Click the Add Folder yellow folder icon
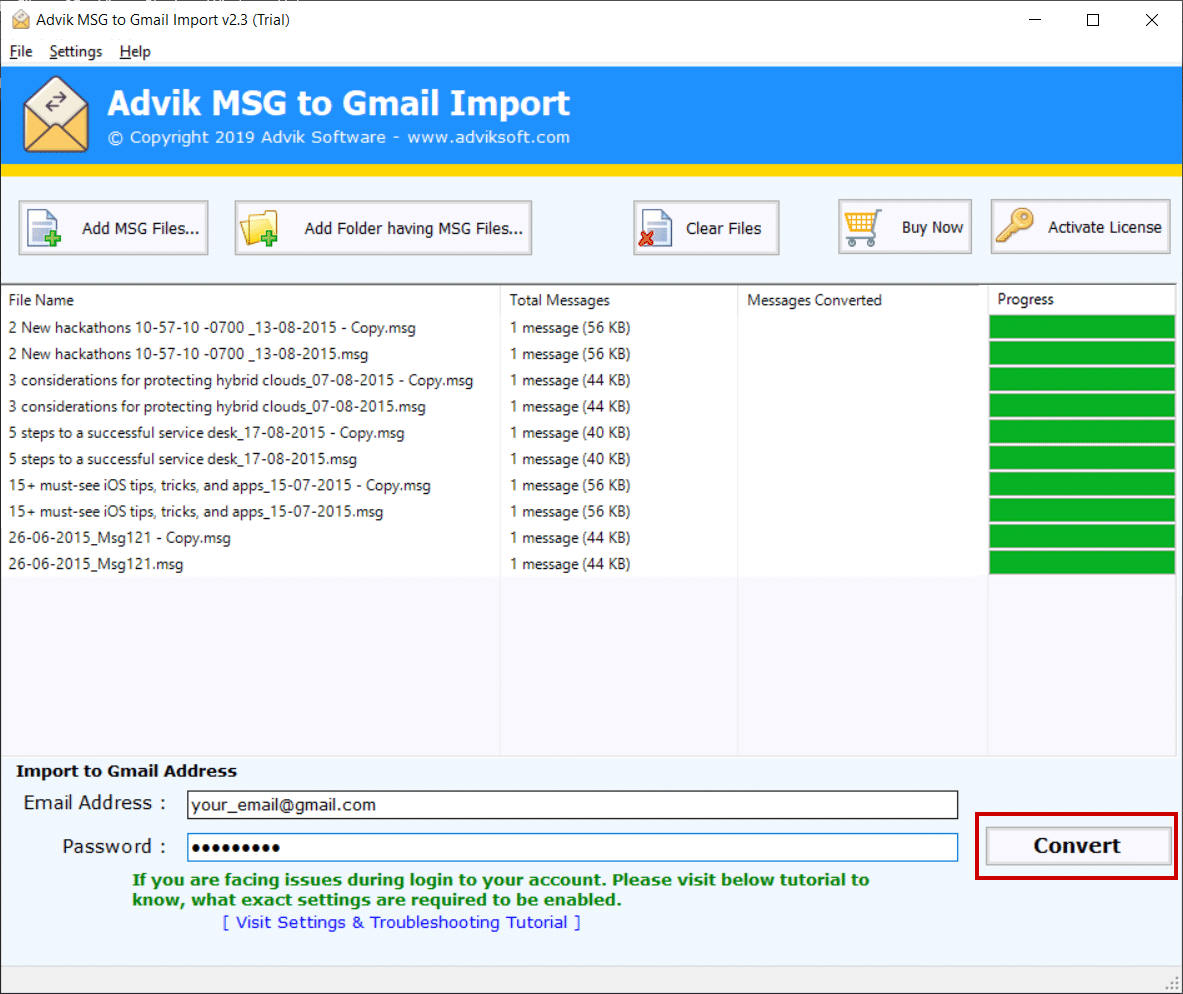 pos(259,228)
